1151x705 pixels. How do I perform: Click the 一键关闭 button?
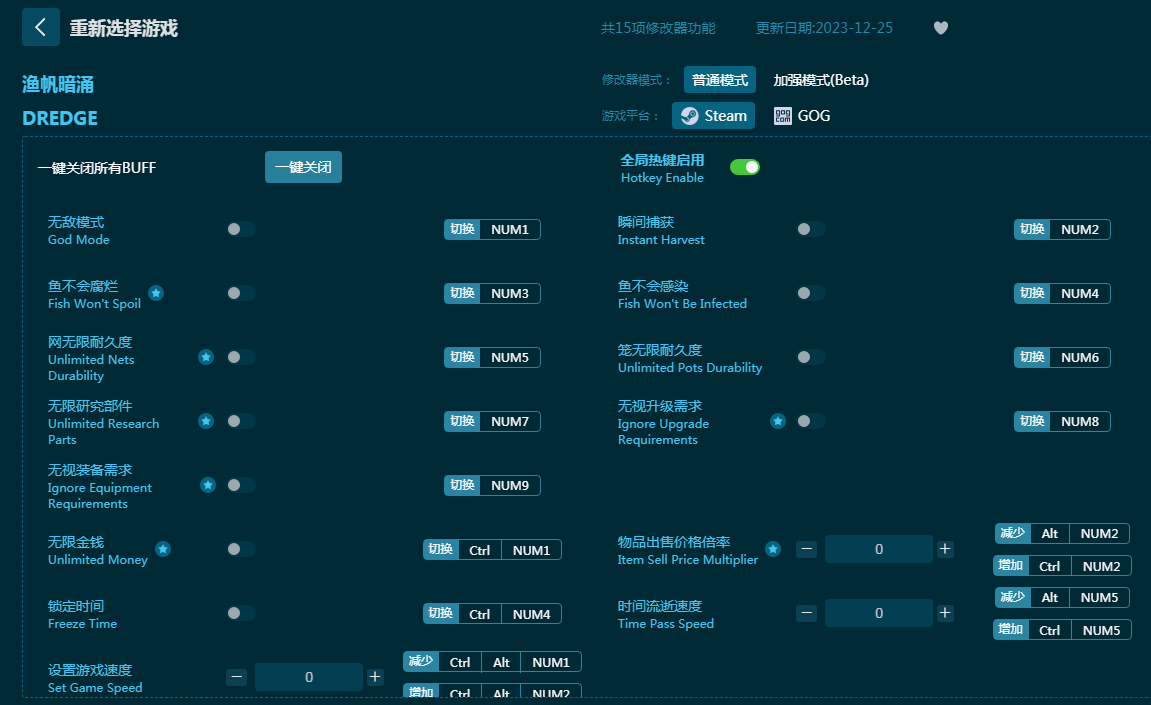[303, 167]
